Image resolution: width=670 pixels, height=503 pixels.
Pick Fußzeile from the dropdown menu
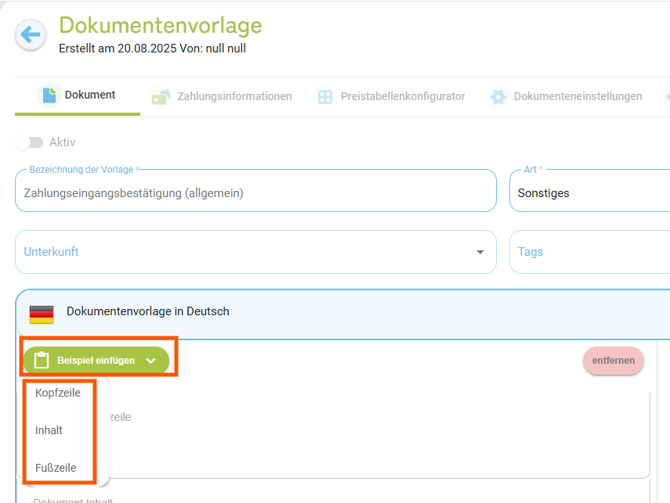(x=56, y=468)
